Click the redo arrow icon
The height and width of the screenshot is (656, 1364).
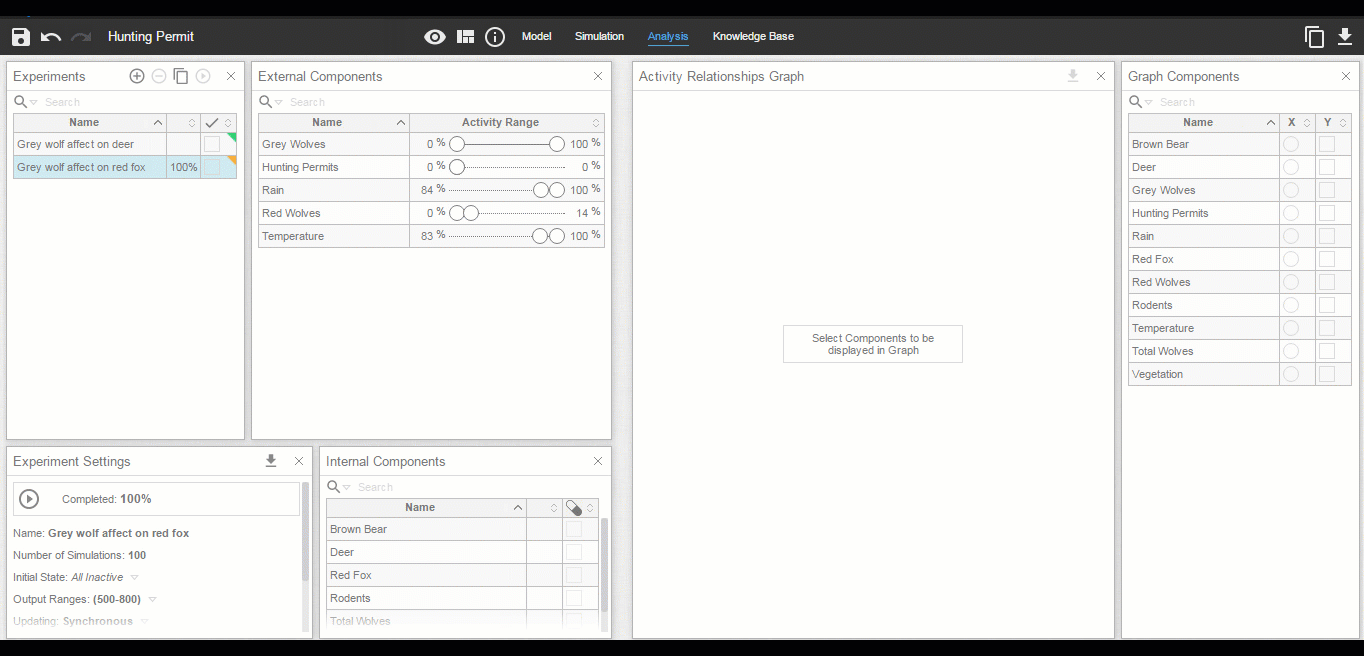[81, 37]
